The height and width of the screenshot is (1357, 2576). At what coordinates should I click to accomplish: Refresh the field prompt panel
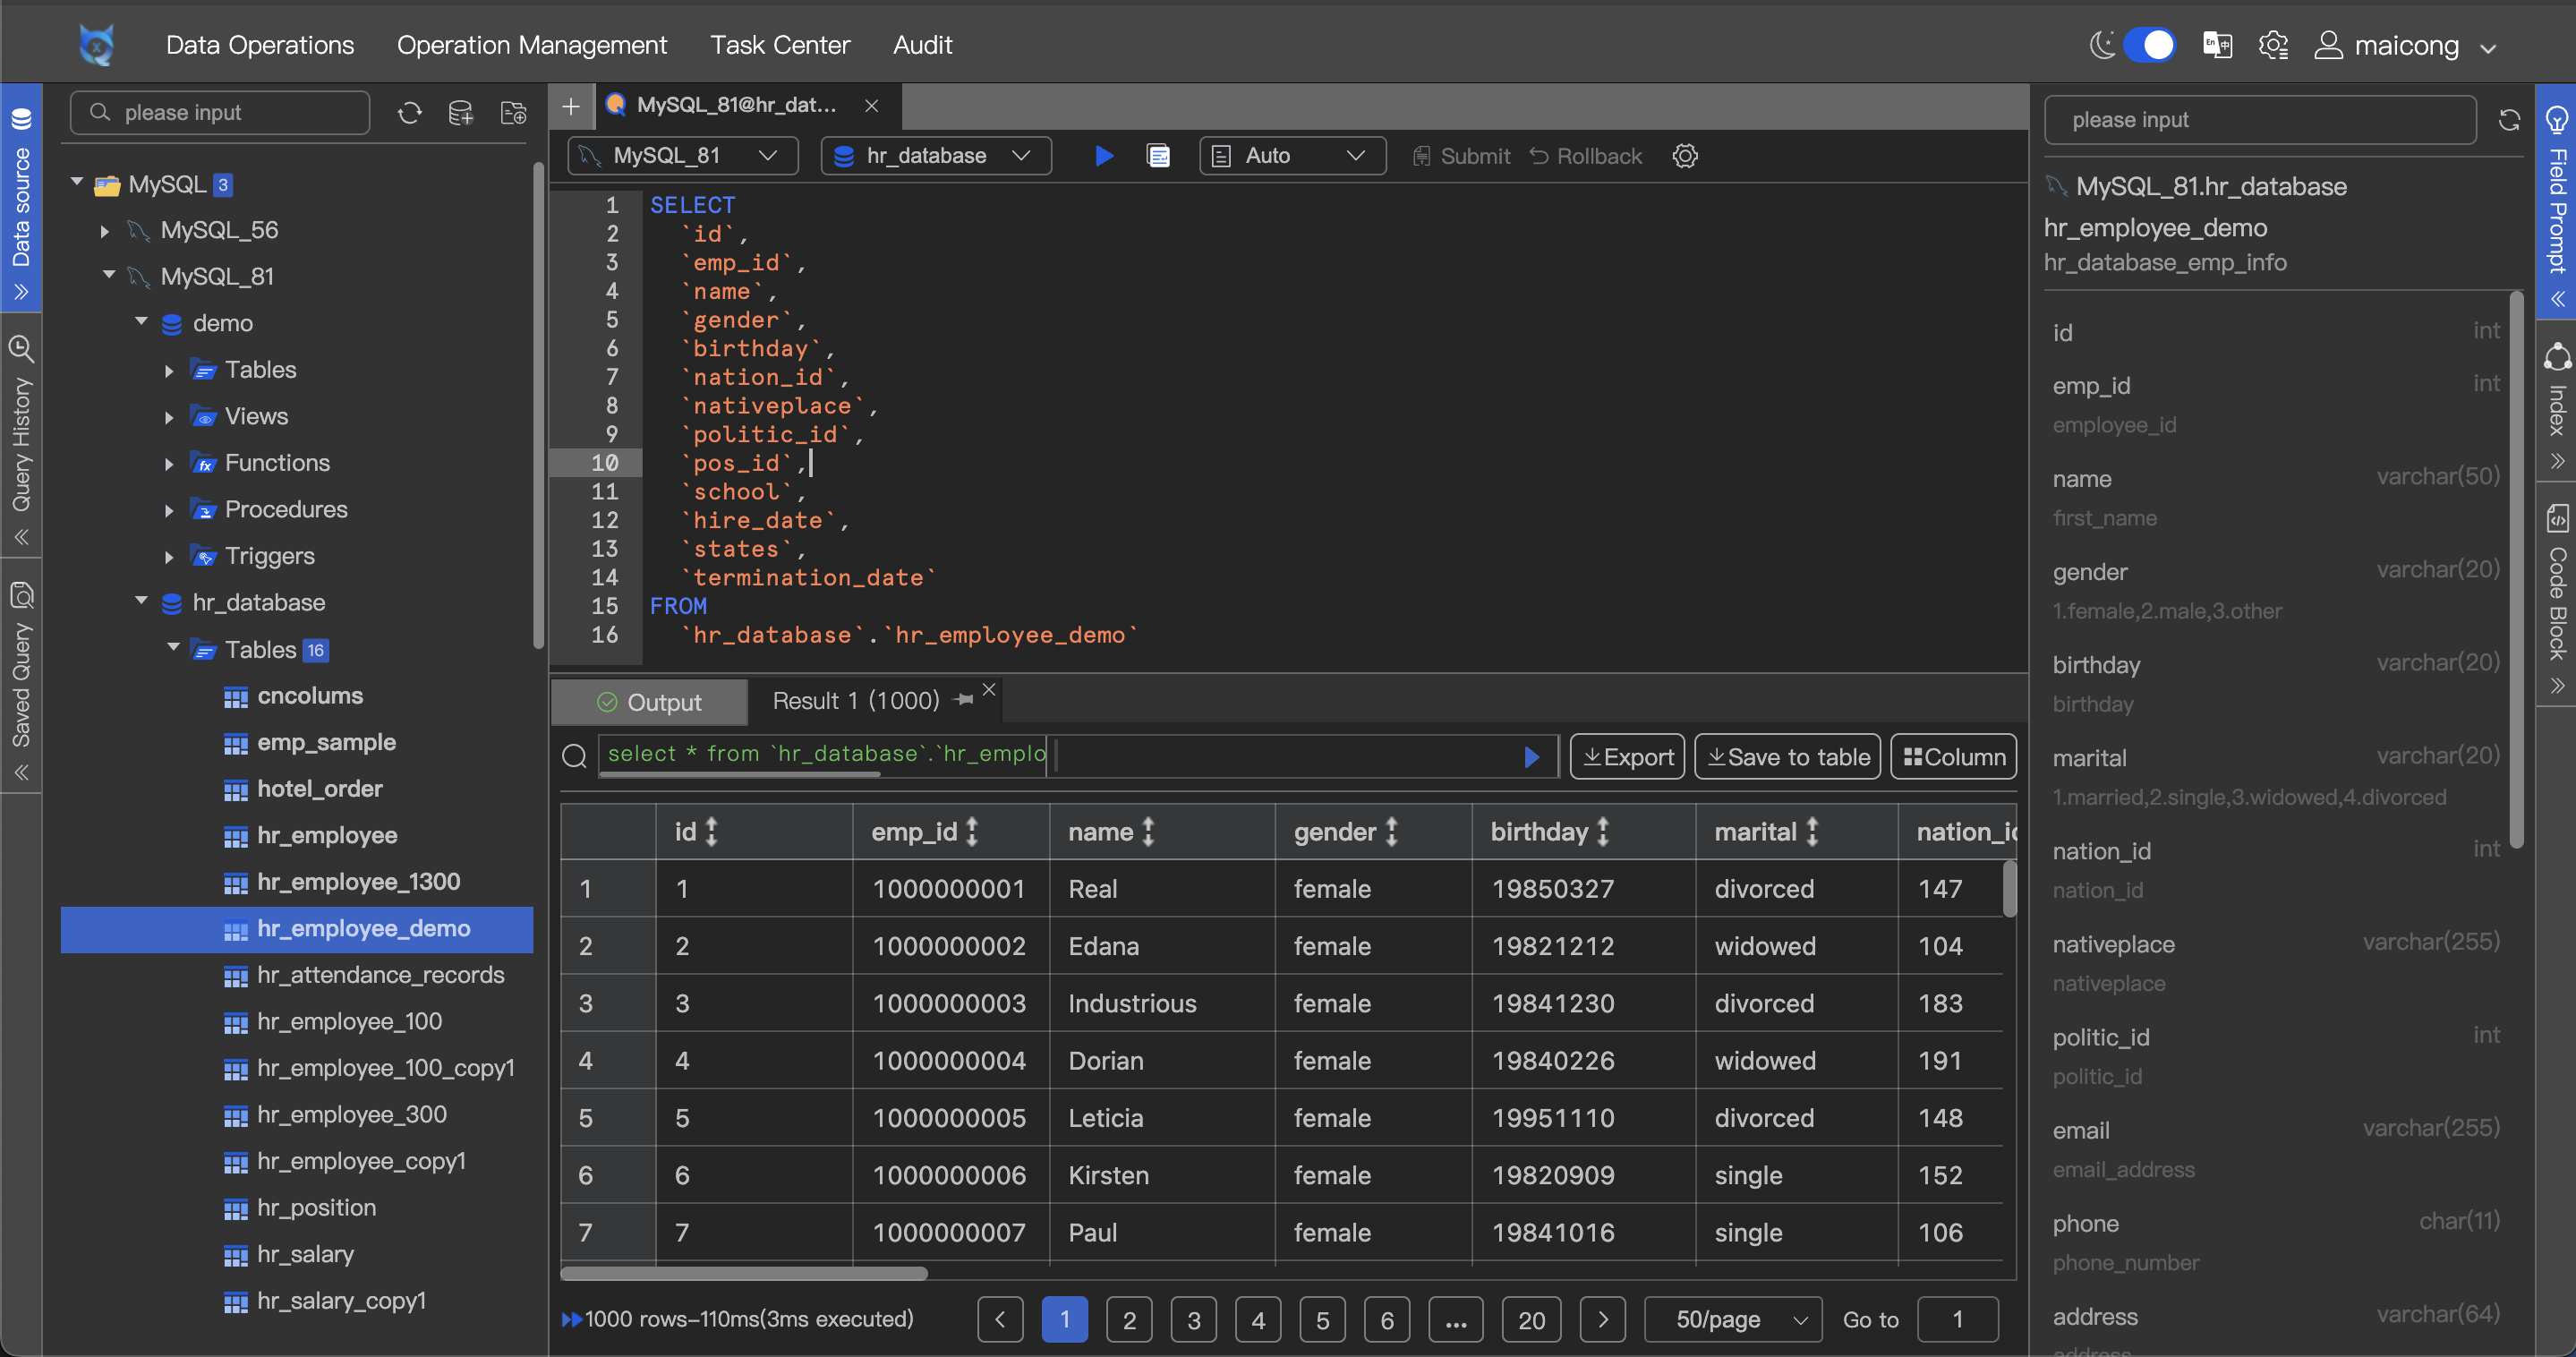2508,121
